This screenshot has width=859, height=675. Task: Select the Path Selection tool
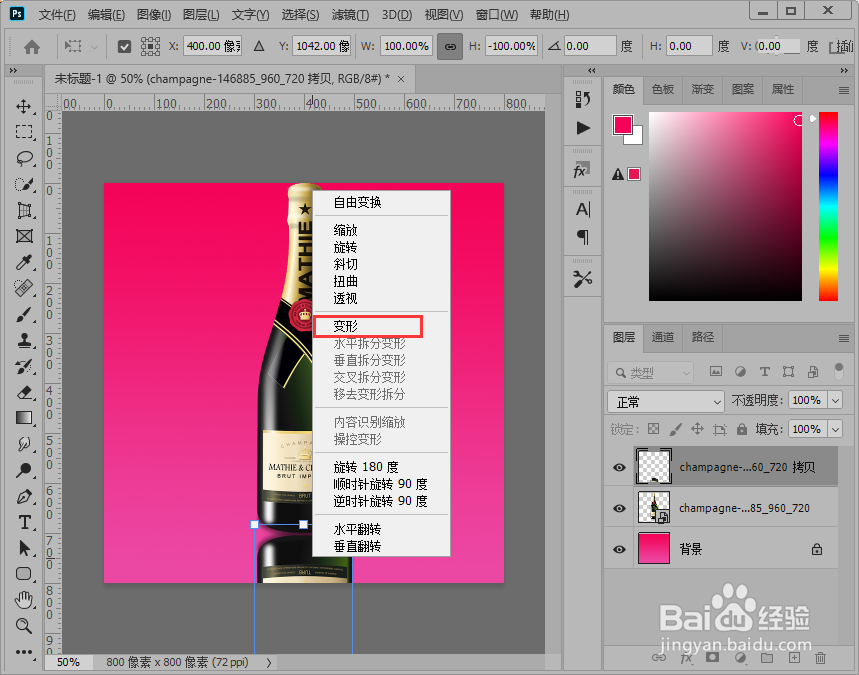click(x=24, y=548)
